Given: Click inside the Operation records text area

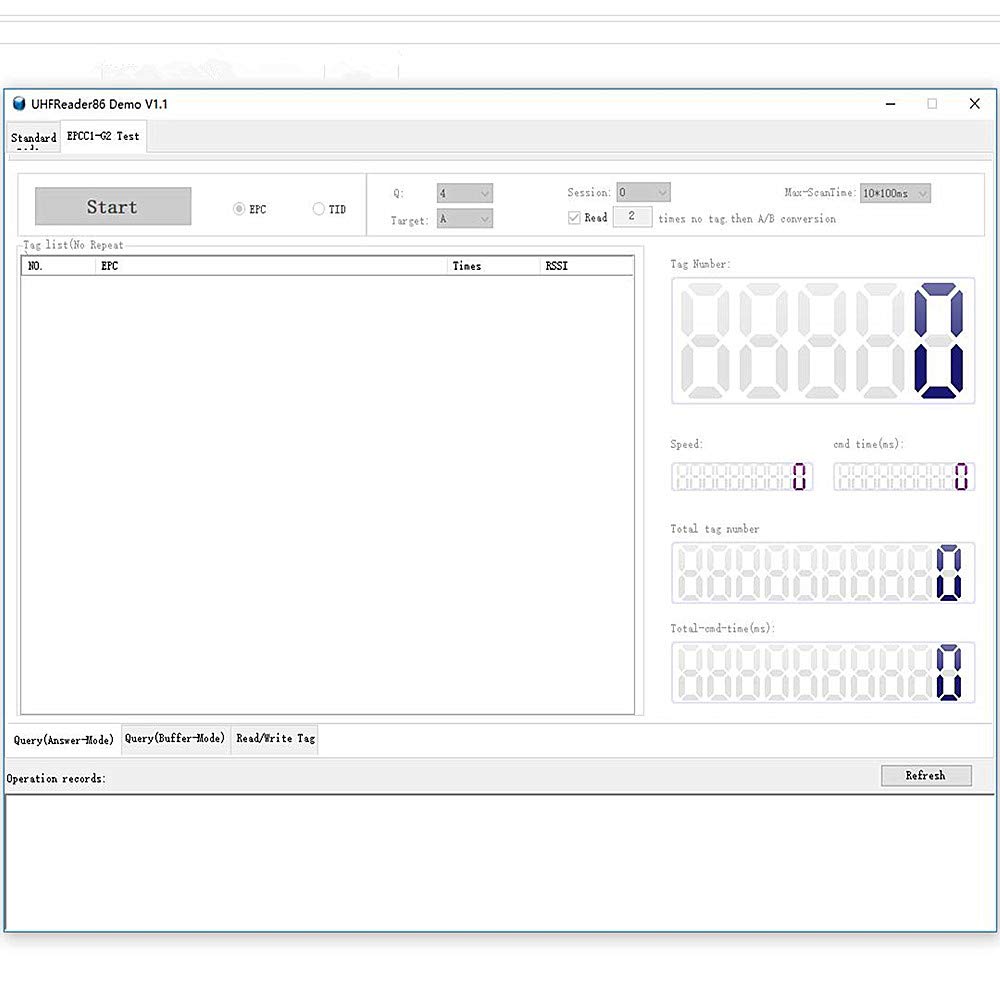Looking at the screenshot, I should point(500,863).
